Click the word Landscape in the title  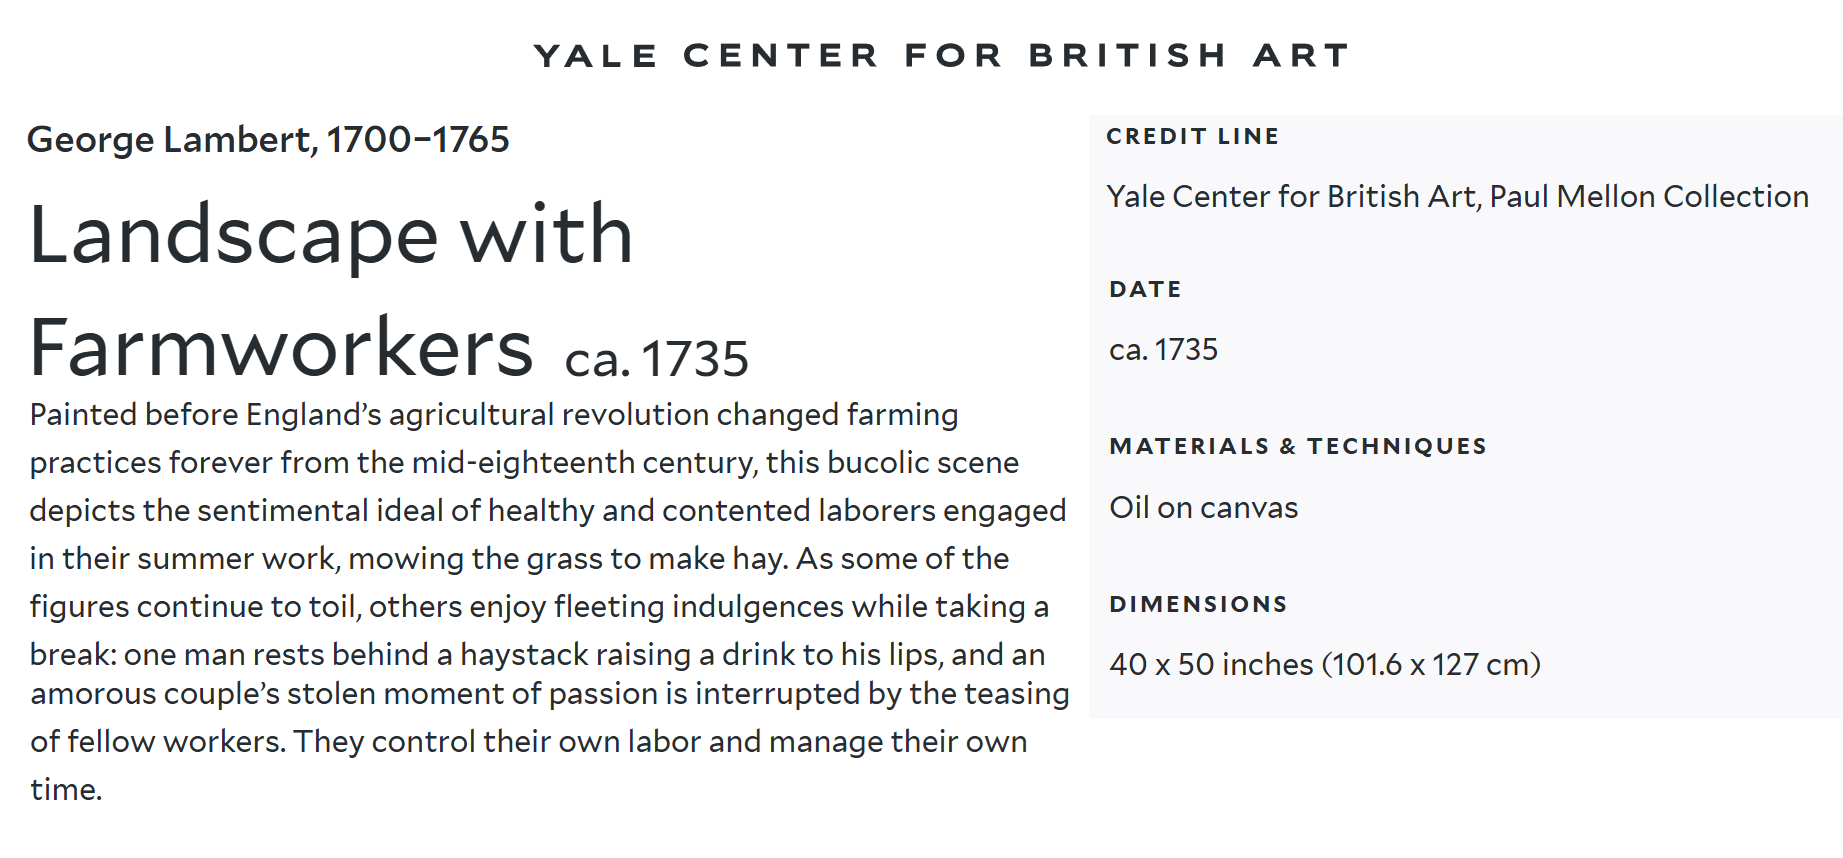click(x=234, y=237)
